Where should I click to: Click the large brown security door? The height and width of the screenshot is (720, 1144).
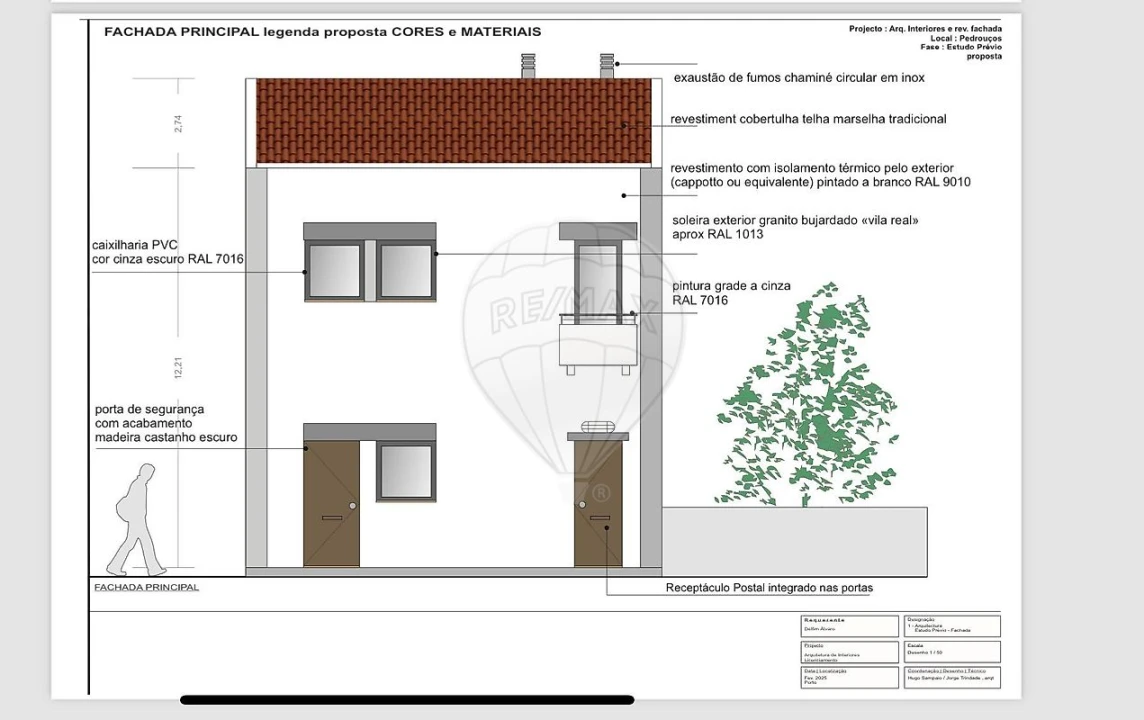pos(331,503)
